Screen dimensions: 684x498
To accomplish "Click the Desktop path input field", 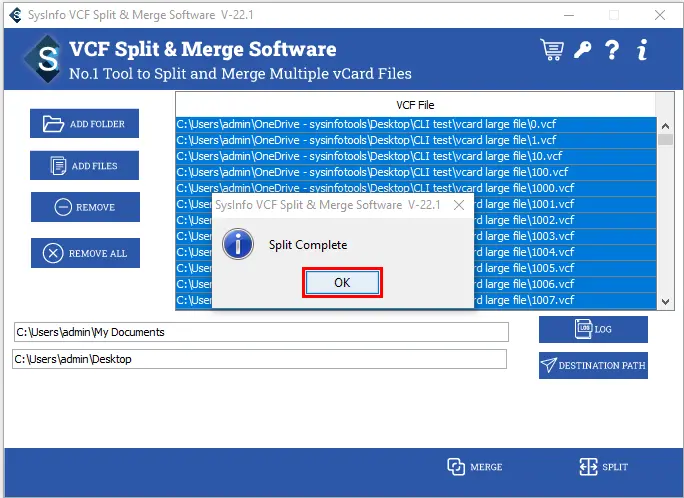I will click(259, 359).
